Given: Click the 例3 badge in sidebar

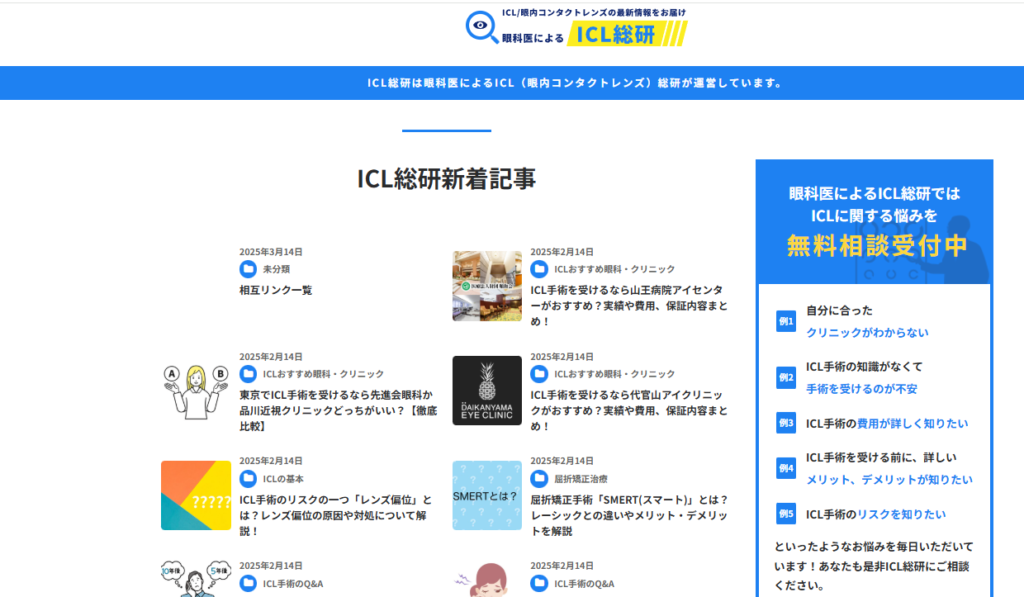Looking at the screenshot, I should (786, 423).
